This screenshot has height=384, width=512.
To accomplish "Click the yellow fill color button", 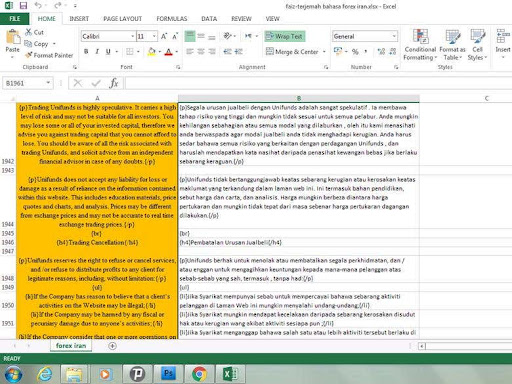I will [152, 52].
